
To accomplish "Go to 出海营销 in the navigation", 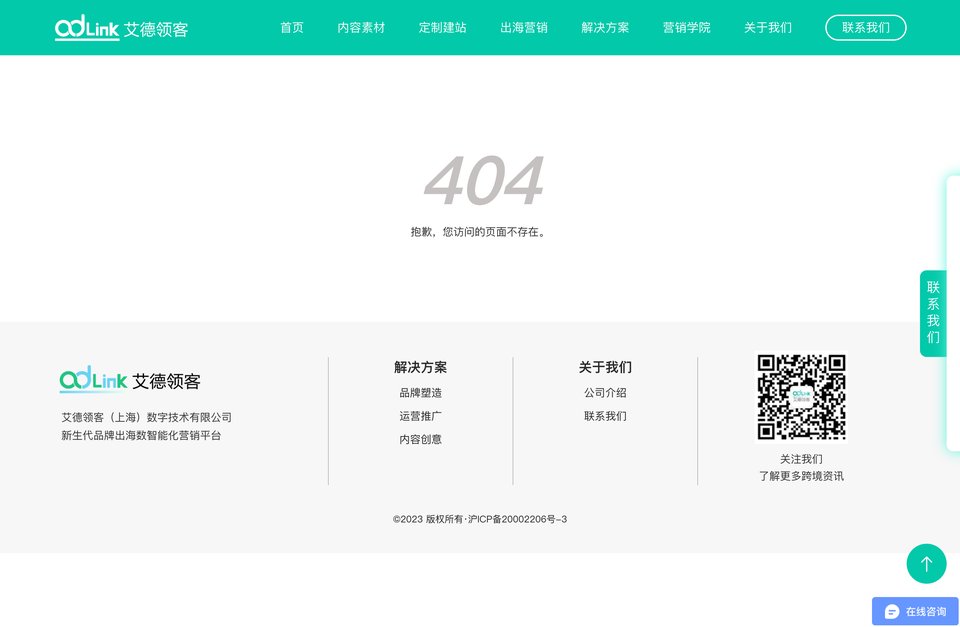I will 524,28.
